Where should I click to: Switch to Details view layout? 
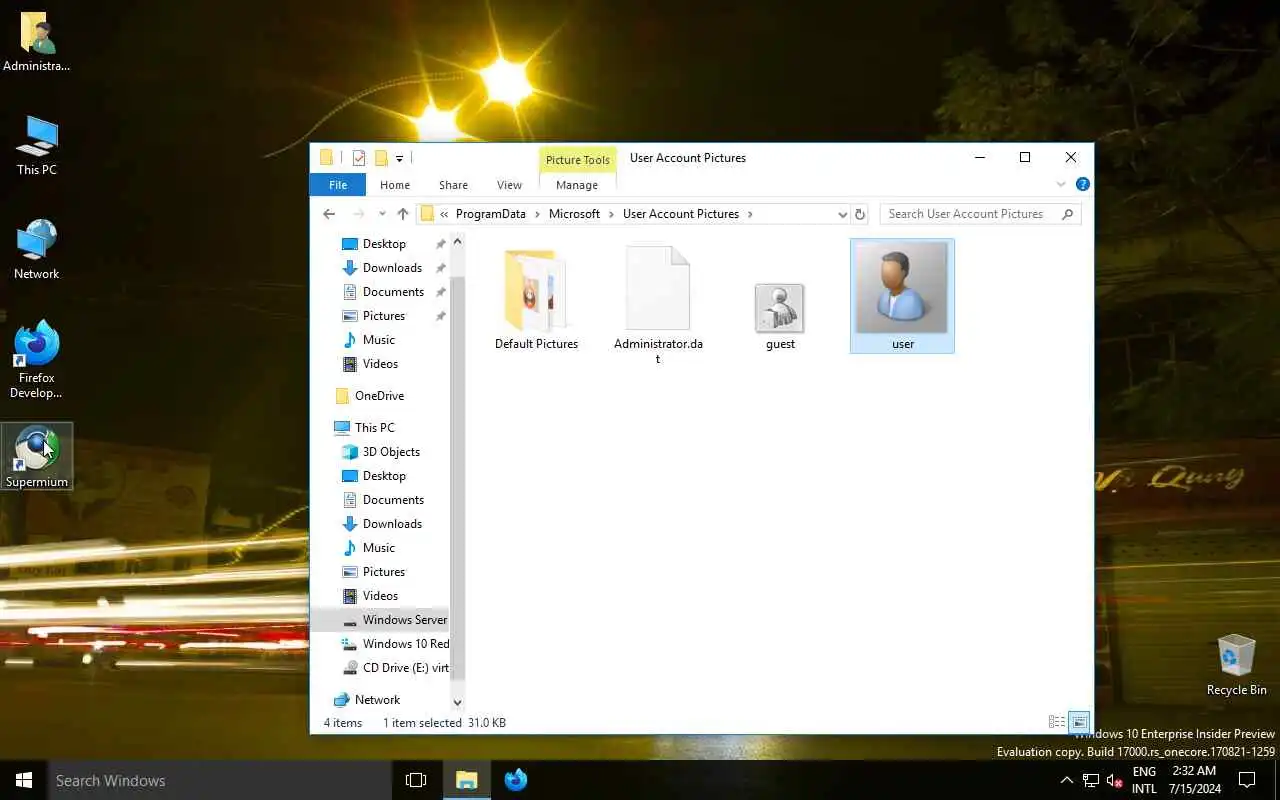[x=1056, y=722]
